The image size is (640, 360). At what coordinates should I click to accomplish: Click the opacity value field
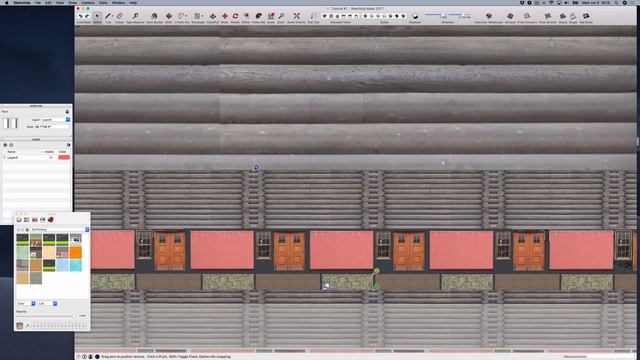[x=82, y=316]
